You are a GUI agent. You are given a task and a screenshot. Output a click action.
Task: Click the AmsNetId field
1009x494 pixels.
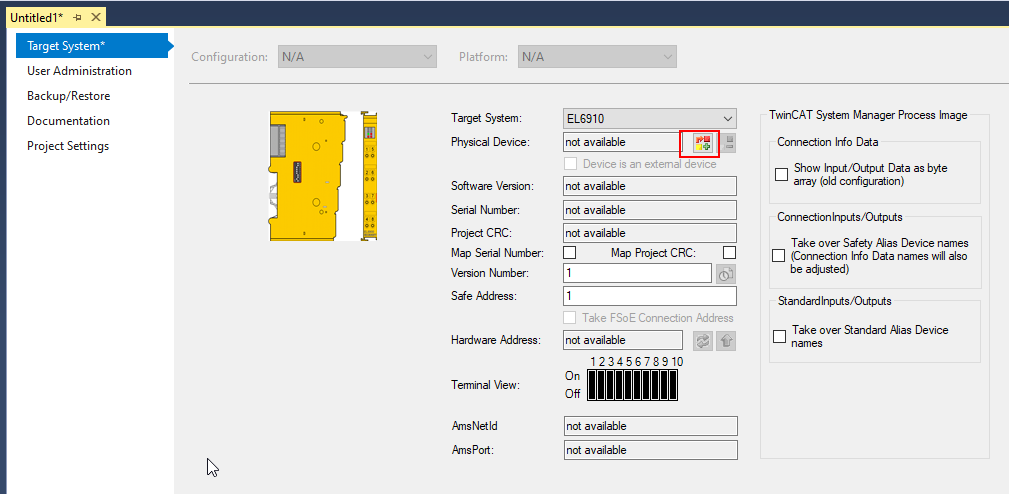(x=651, y=426)
